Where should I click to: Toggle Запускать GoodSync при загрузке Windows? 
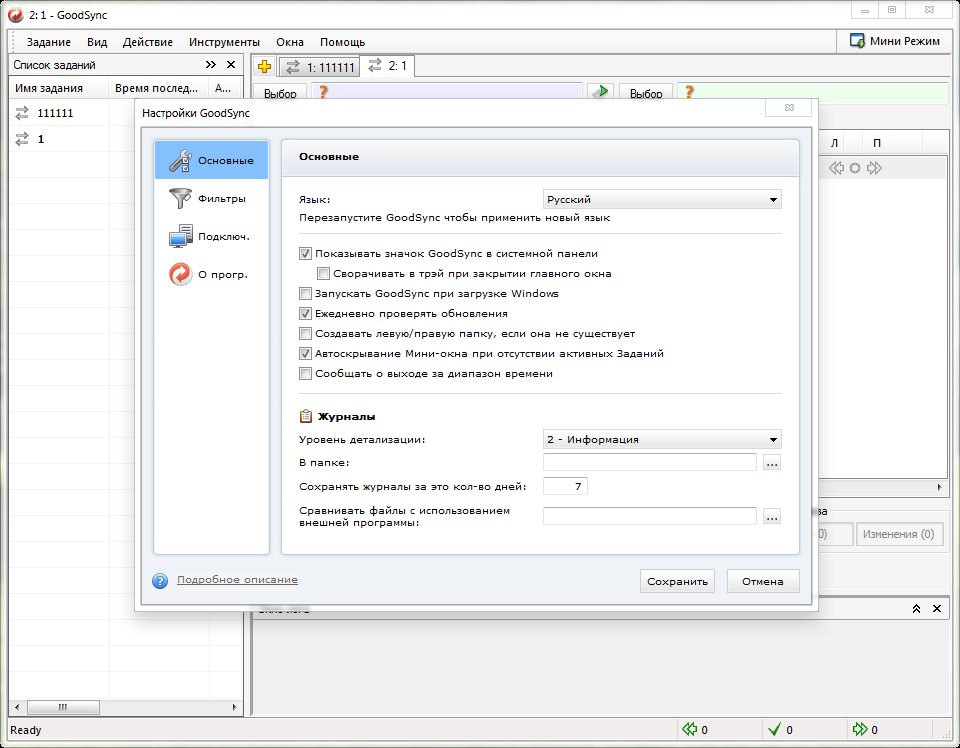point(306,294)
